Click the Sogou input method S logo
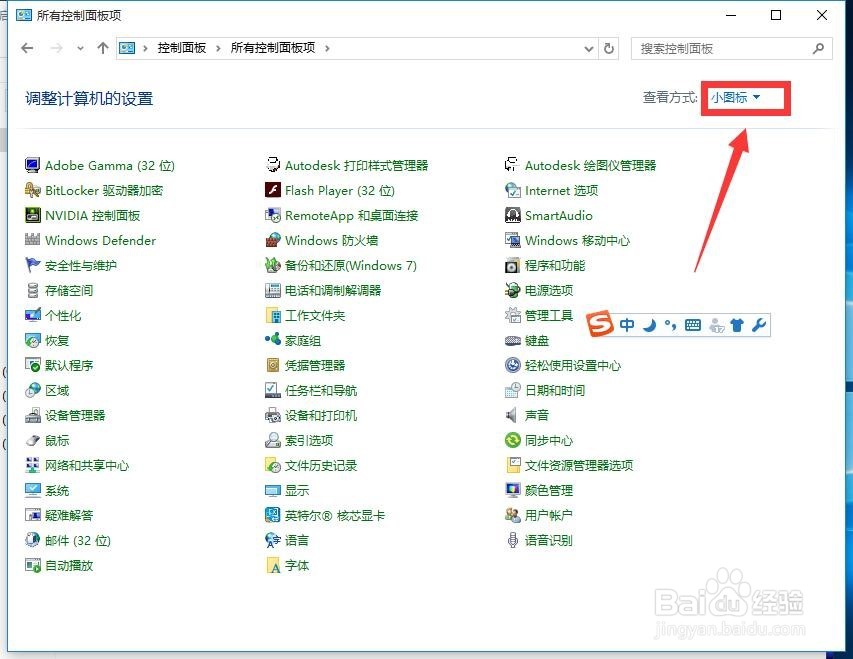The width and height of the screenshot is (853, 659). coord(599,324)
